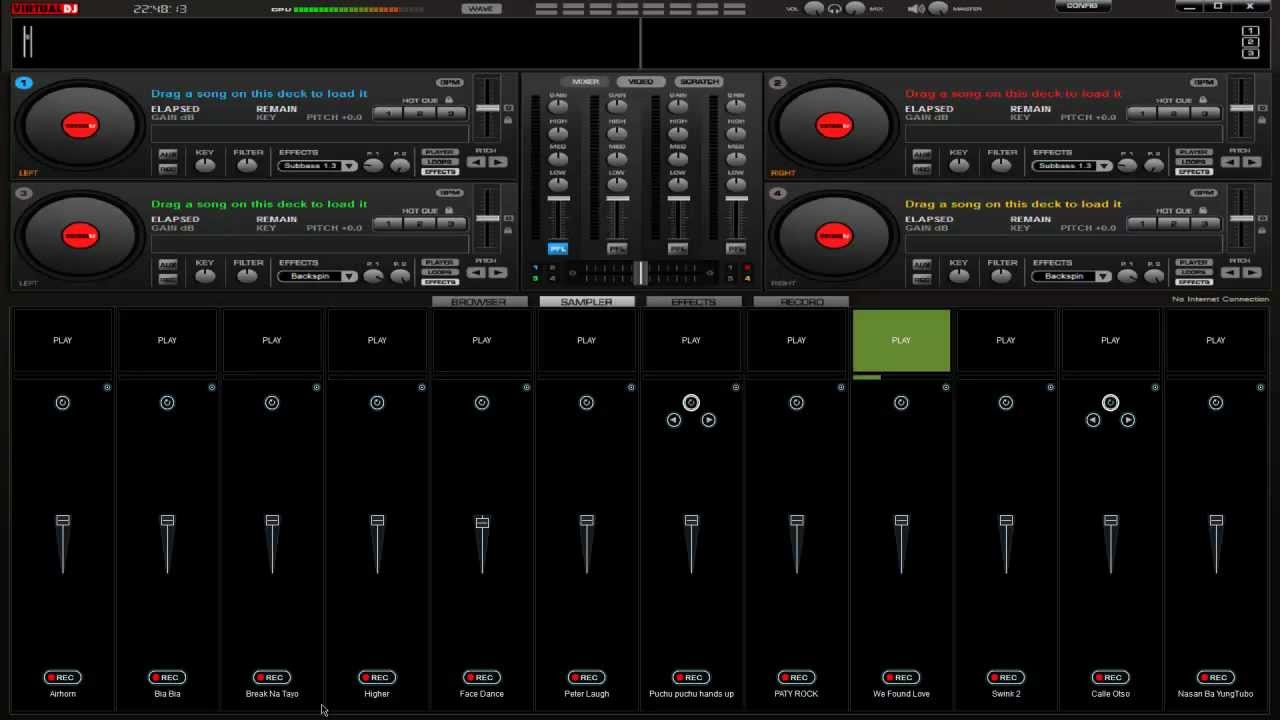Toggle PFL on first mixer channel
This screenshot has width=1280, height=720.
(x=557, y=248)
